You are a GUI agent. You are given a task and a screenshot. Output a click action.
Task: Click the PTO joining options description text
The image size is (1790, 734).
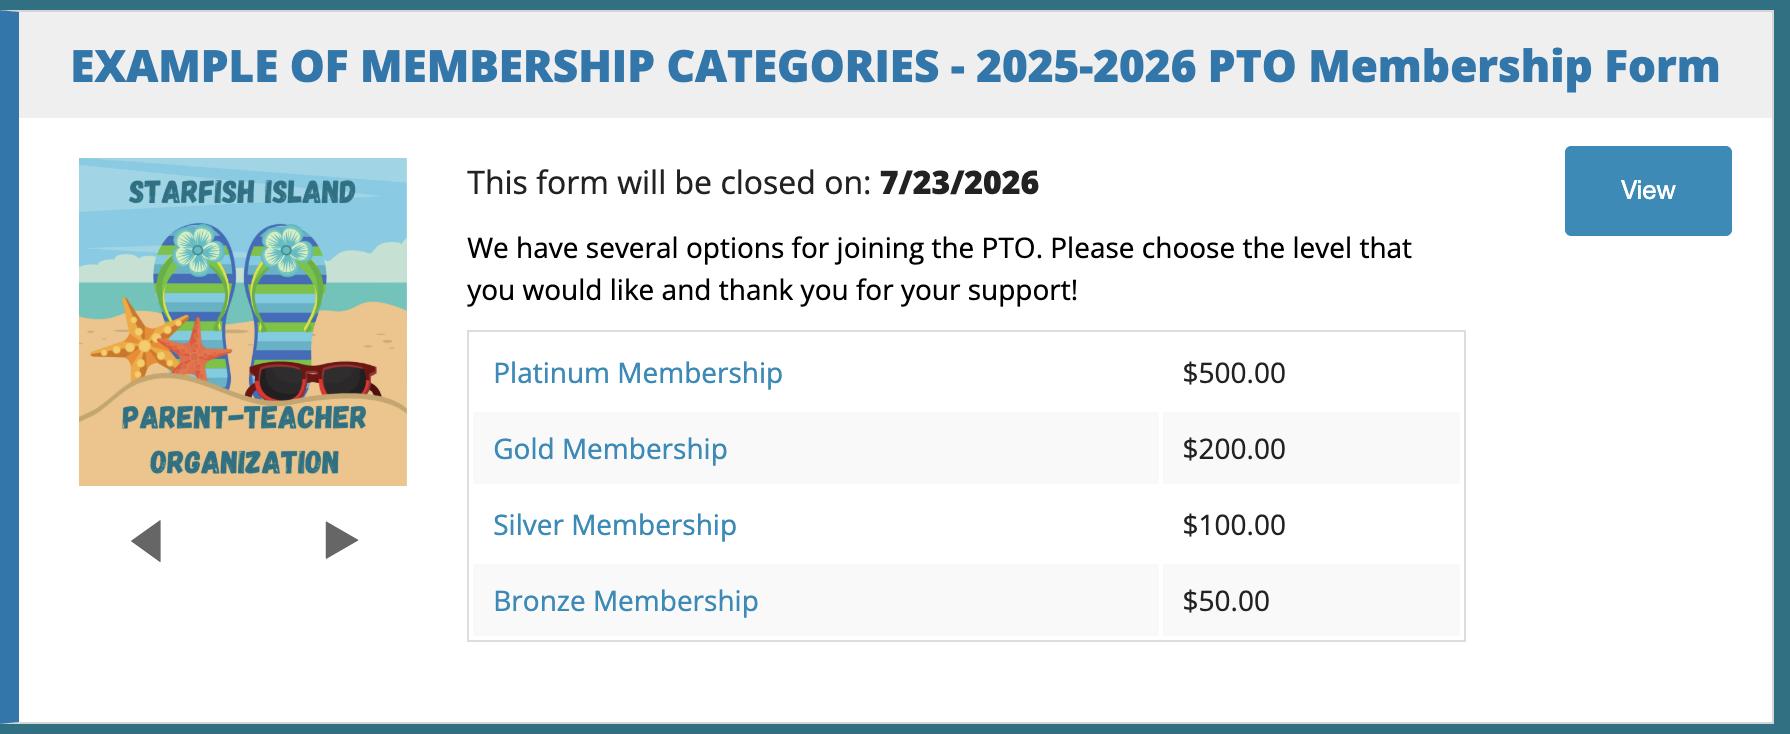(x=938, y=269)
